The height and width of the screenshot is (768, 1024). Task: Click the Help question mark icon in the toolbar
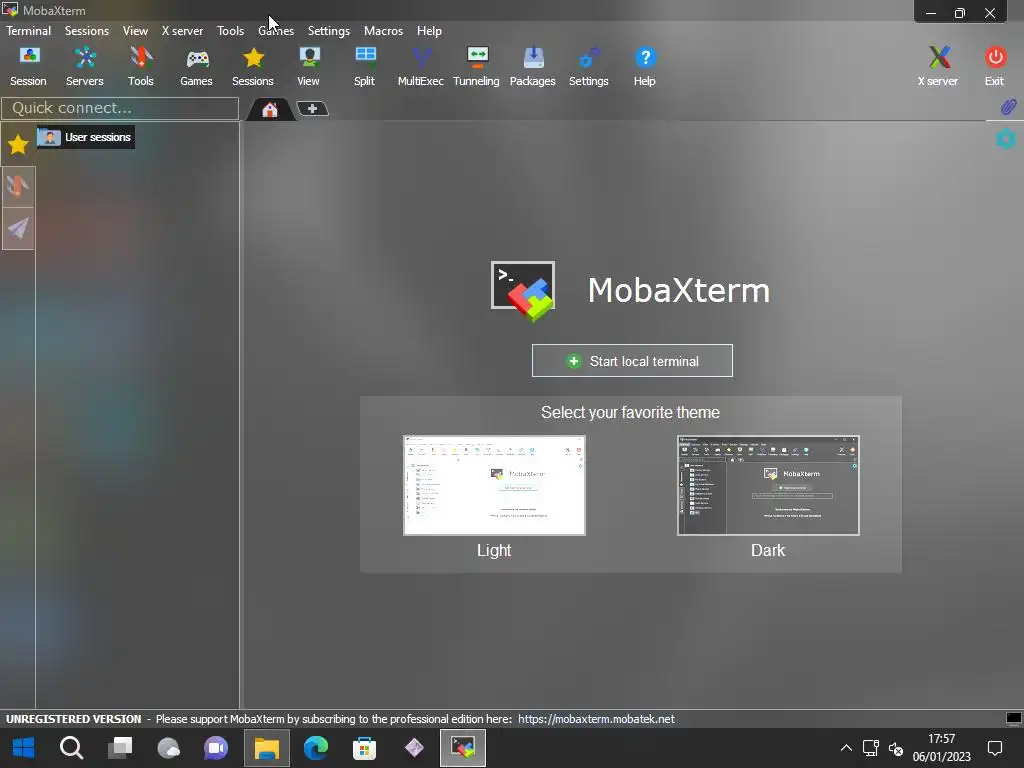coord(645,67)
